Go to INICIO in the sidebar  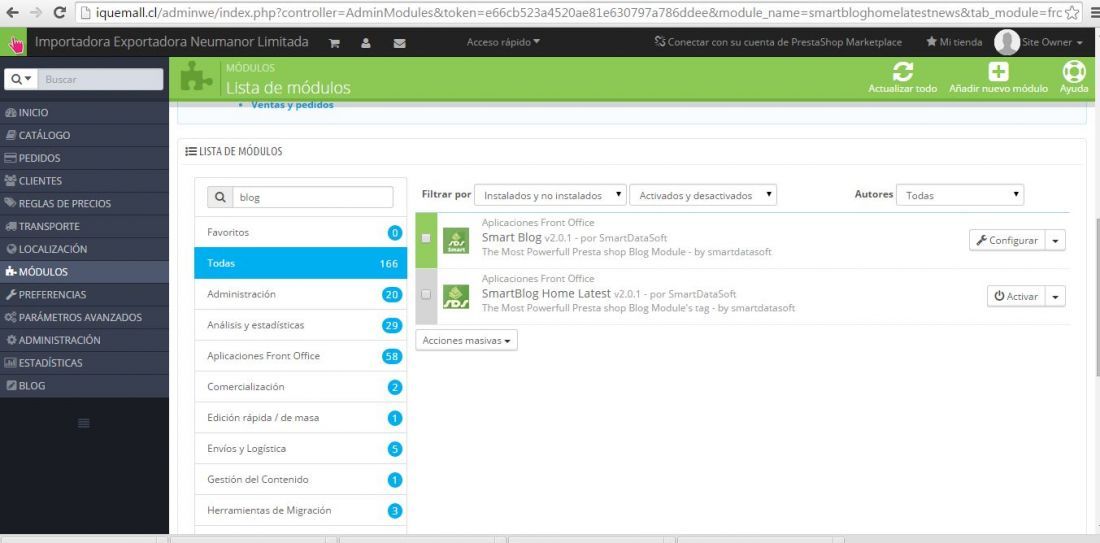(x=84, y=112)
